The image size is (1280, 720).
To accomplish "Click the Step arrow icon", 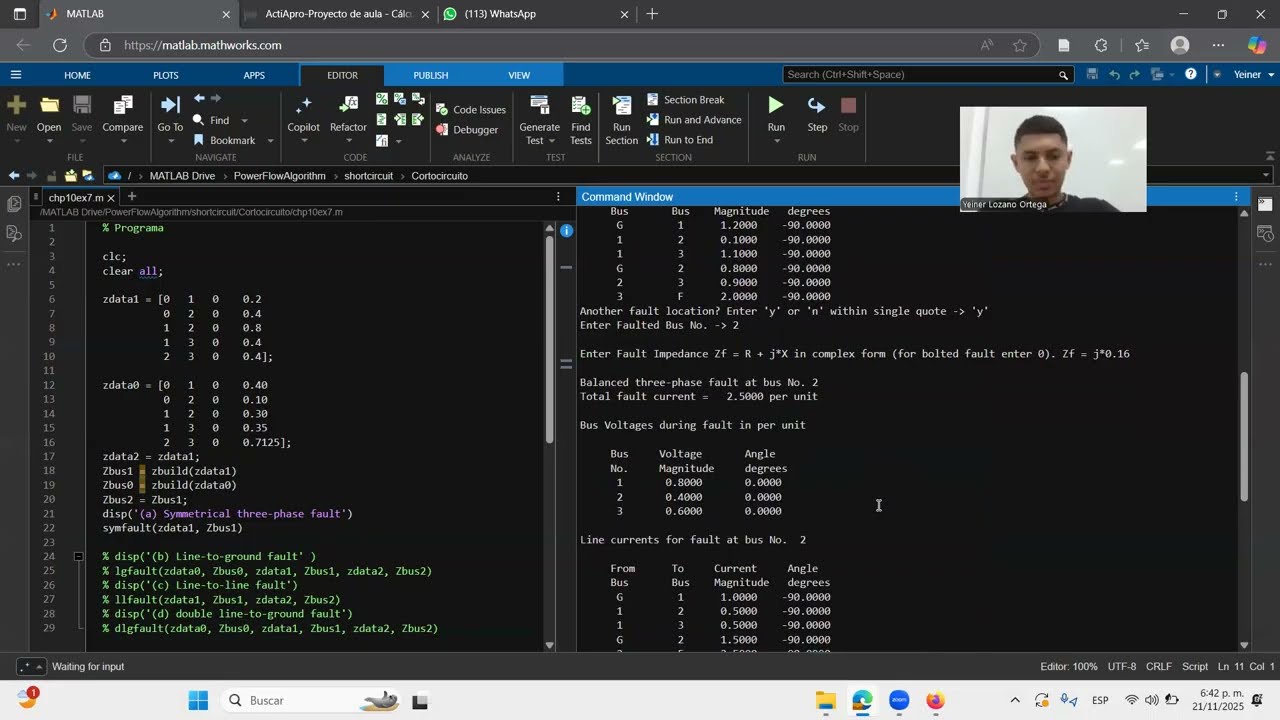I will [817, 105].
